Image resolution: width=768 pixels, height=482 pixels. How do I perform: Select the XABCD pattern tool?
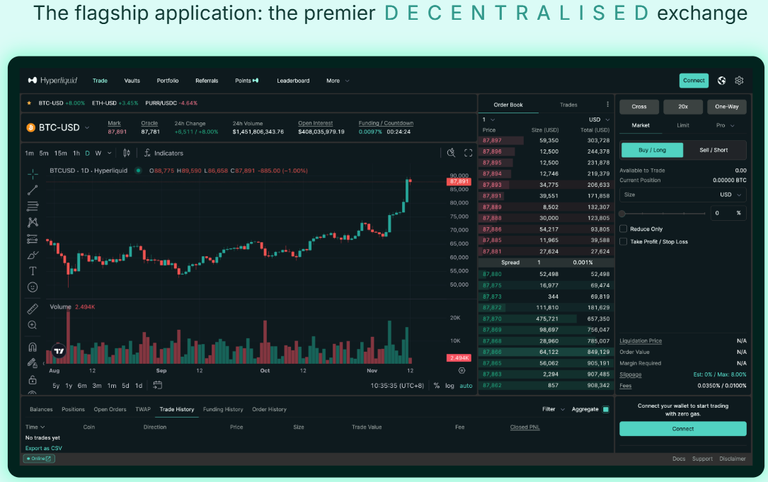(33, 222)
